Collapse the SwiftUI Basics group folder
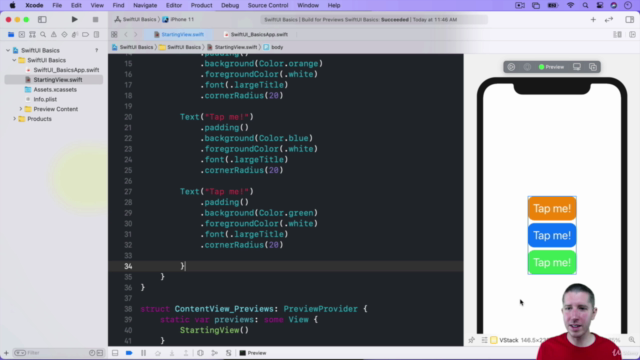 (x=14, y=60)
